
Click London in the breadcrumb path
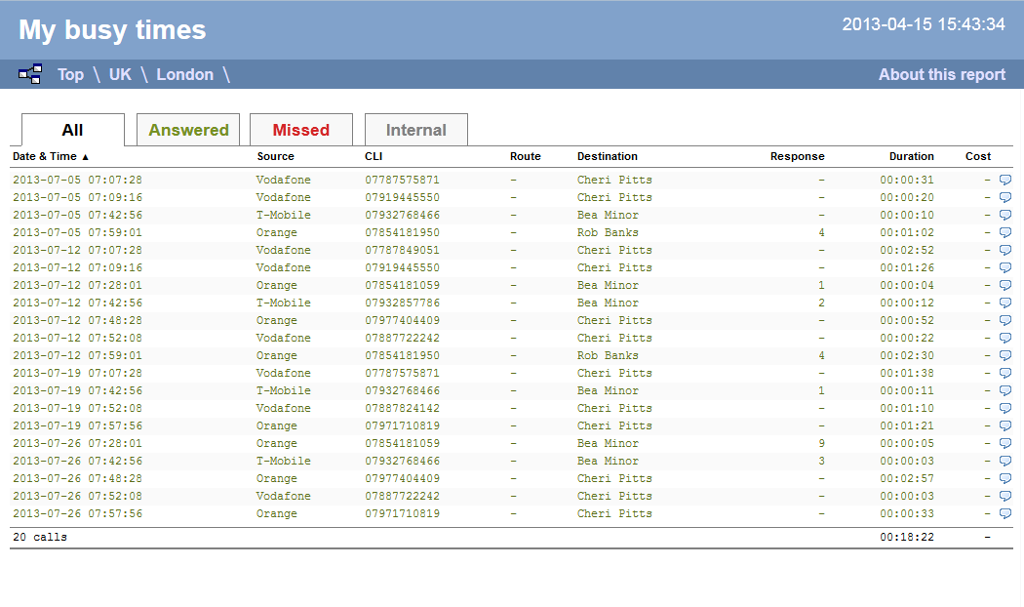coord(184,74)
